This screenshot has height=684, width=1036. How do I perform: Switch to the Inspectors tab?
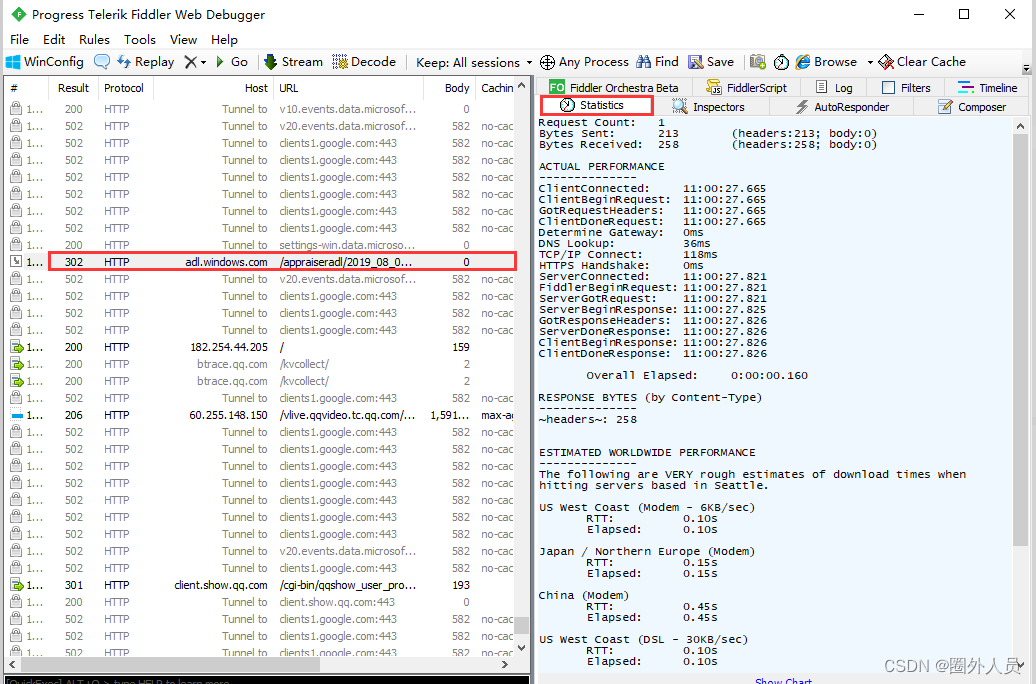pos(709,106)
